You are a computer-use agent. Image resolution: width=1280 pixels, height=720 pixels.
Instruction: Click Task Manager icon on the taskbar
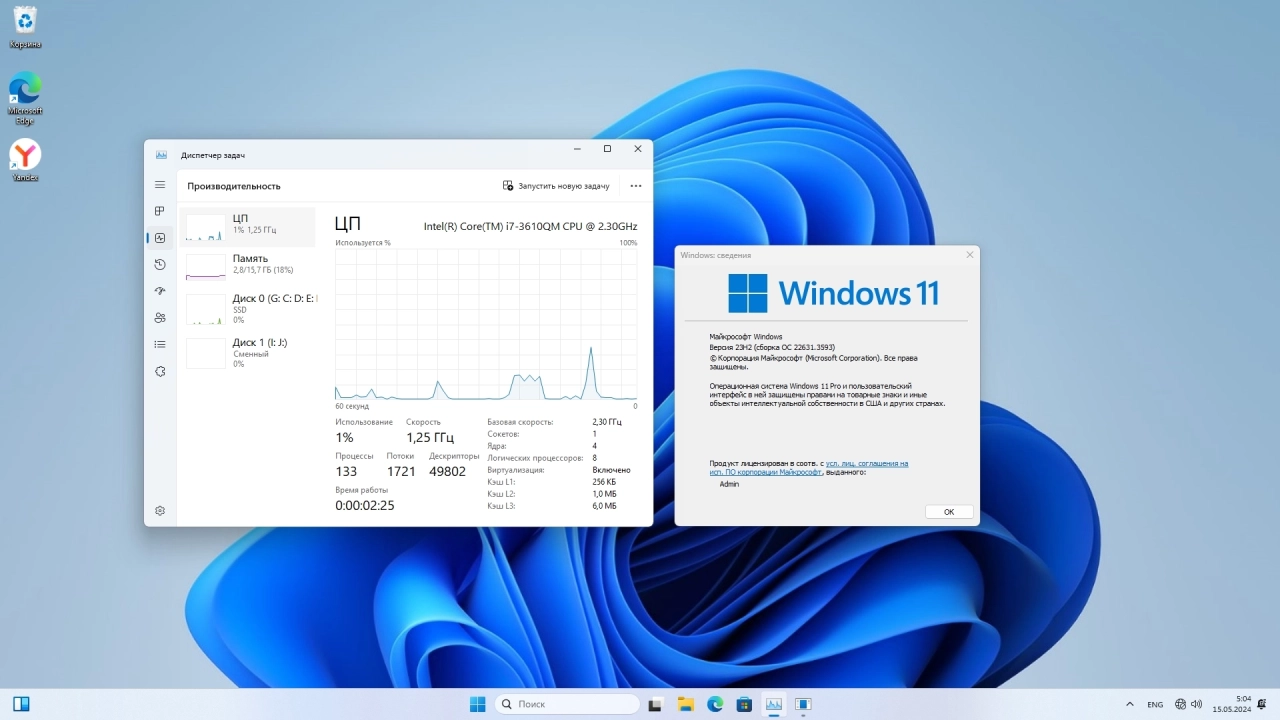coord(773,704)
